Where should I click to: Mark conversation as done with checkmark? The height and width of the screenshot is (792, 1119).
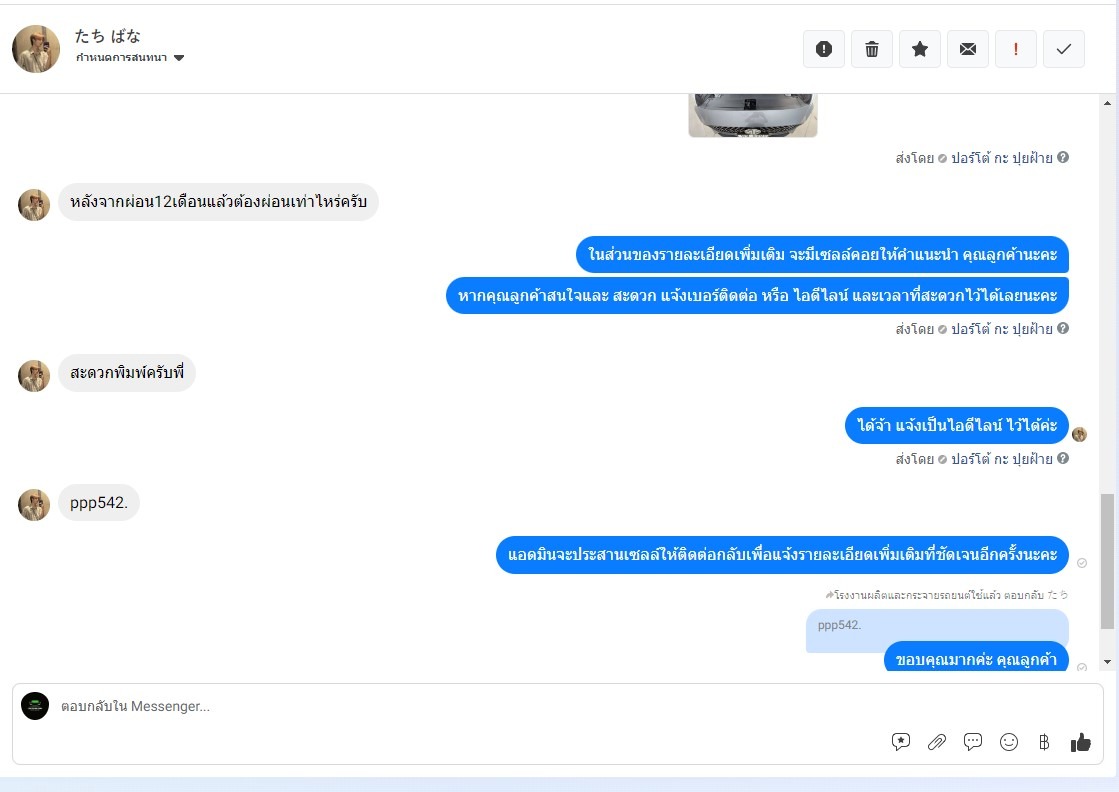pyautogui.click(x=1063, y=49)
